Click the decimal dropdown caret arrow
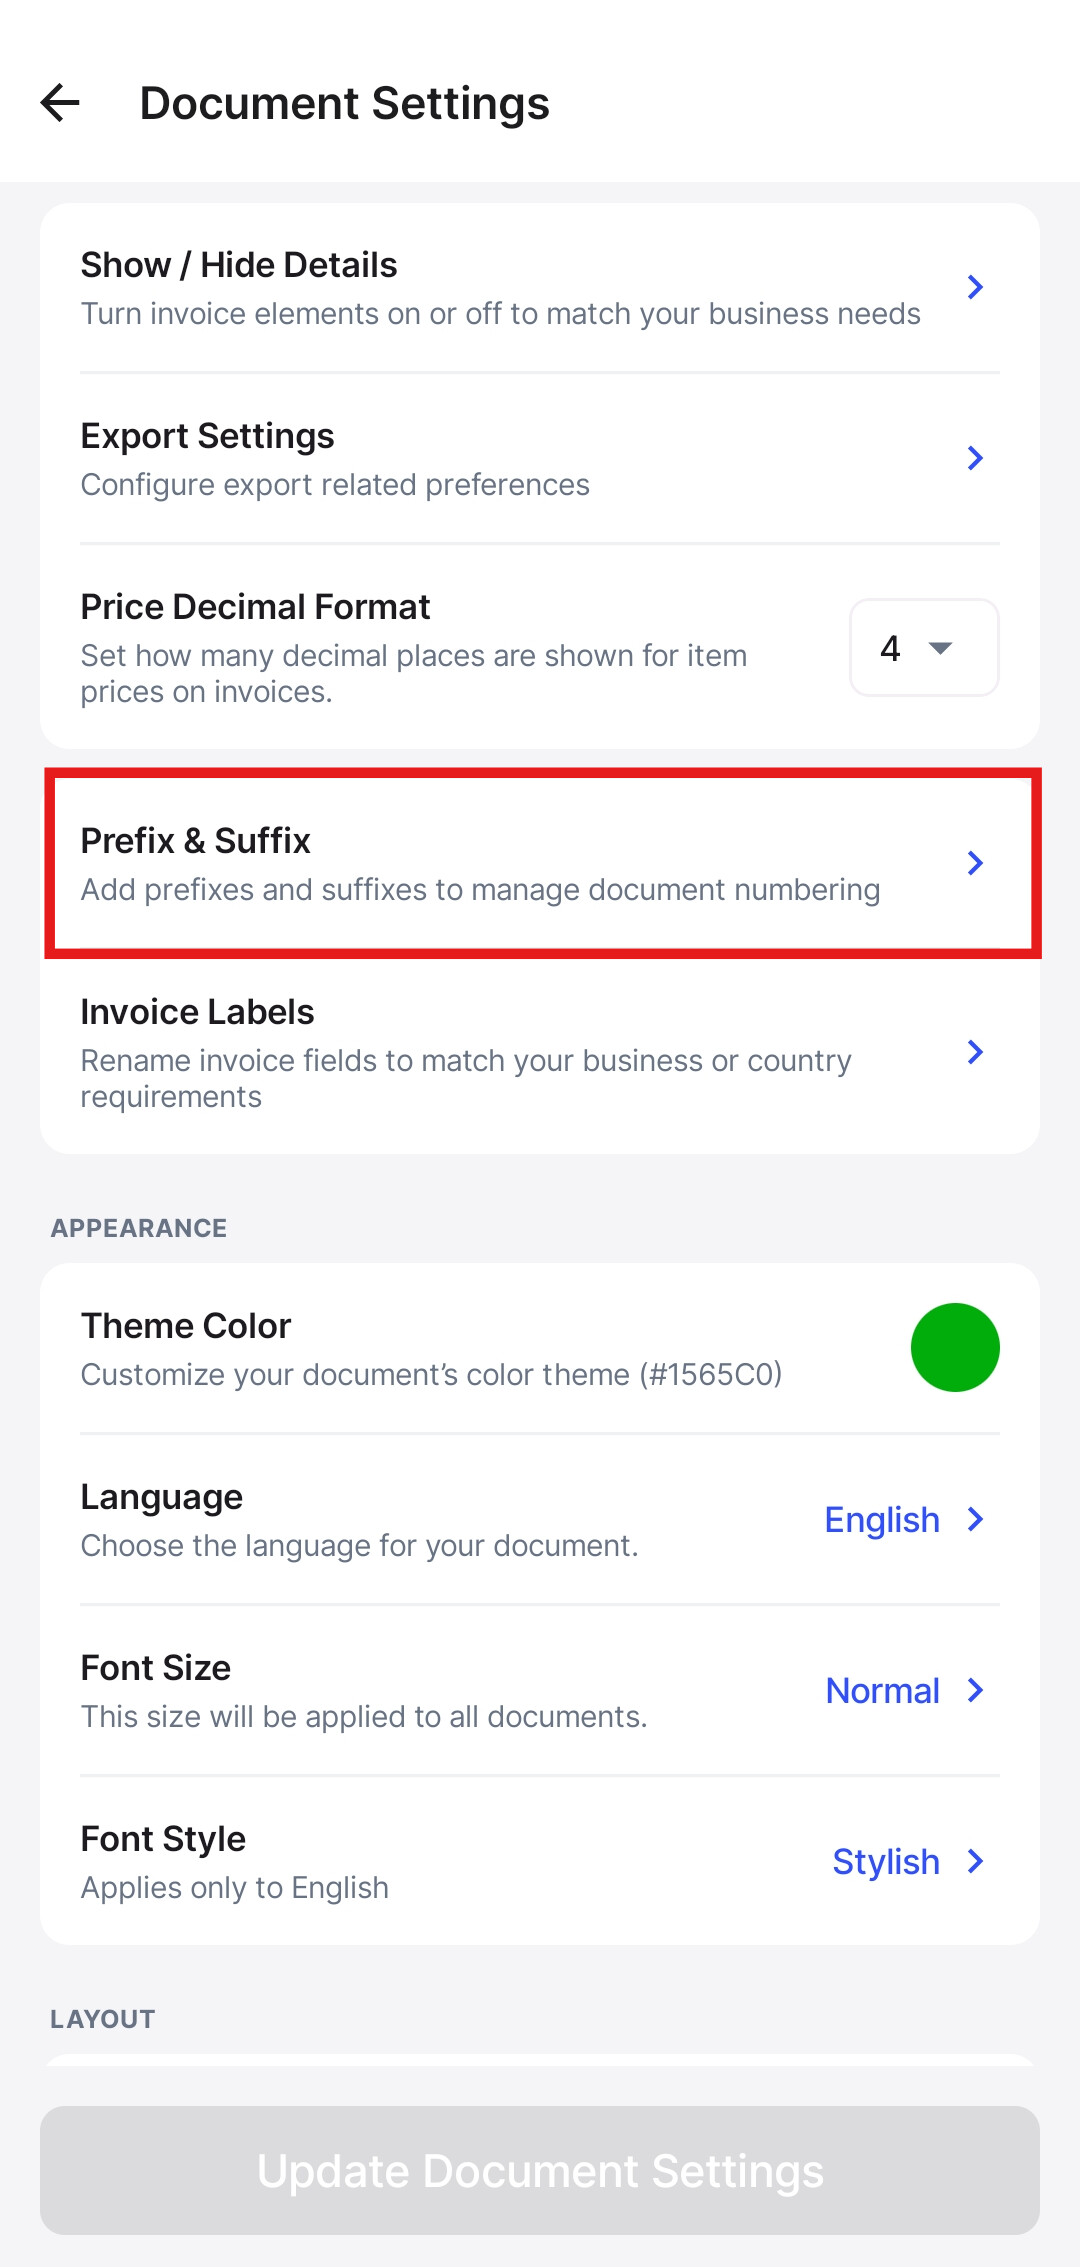Viewport: 1080px width, 2267px height. (940, 648)
